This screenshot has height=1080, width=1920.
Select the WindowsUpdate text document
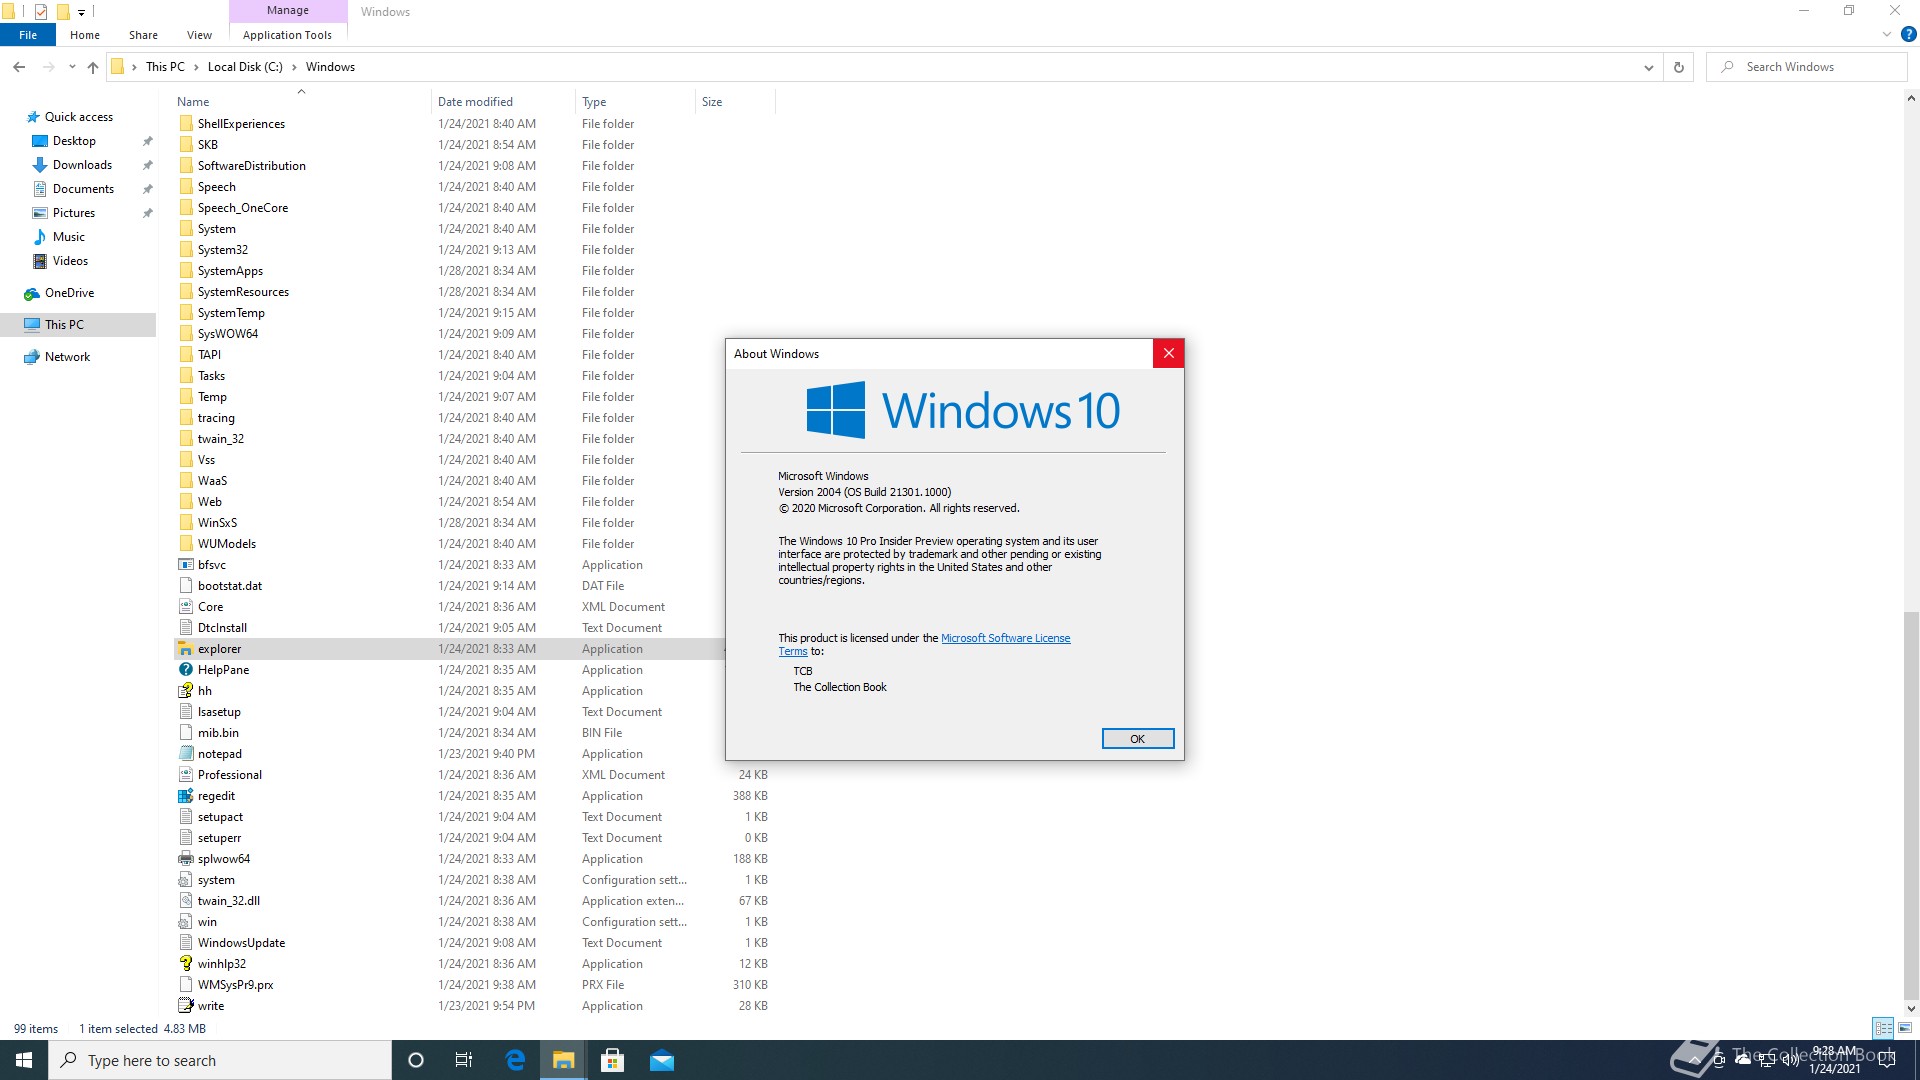(241, 943)
